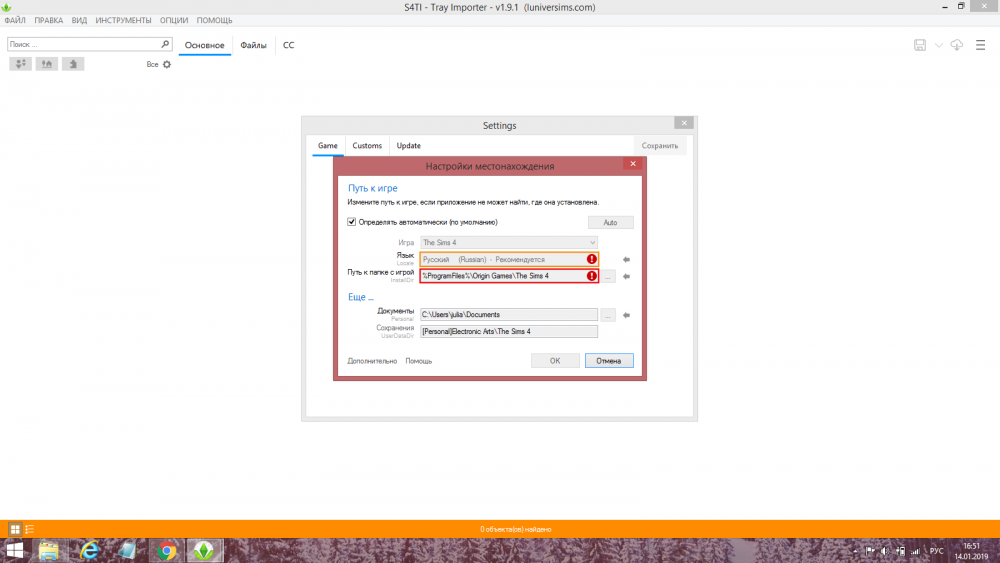Click the magnifier search icon

(x=165, y=44)
